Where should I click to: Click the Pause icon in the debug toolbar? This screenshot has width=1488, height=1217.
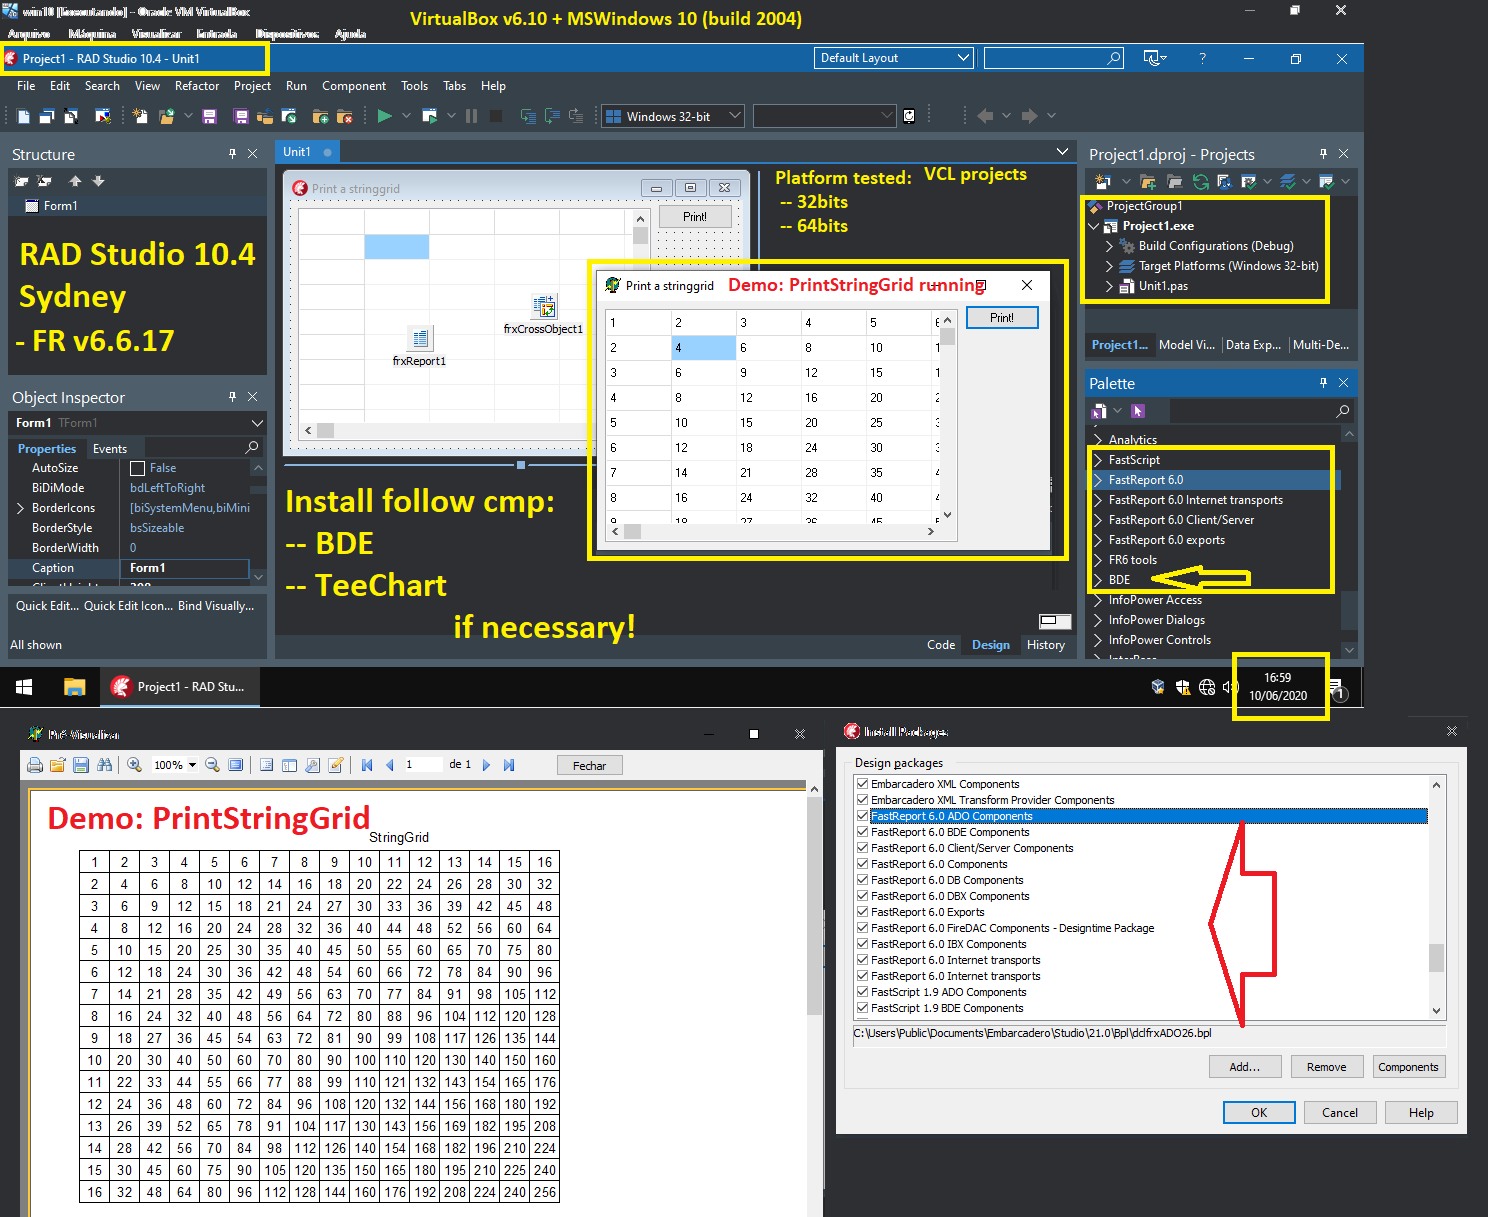pos(471,116)
